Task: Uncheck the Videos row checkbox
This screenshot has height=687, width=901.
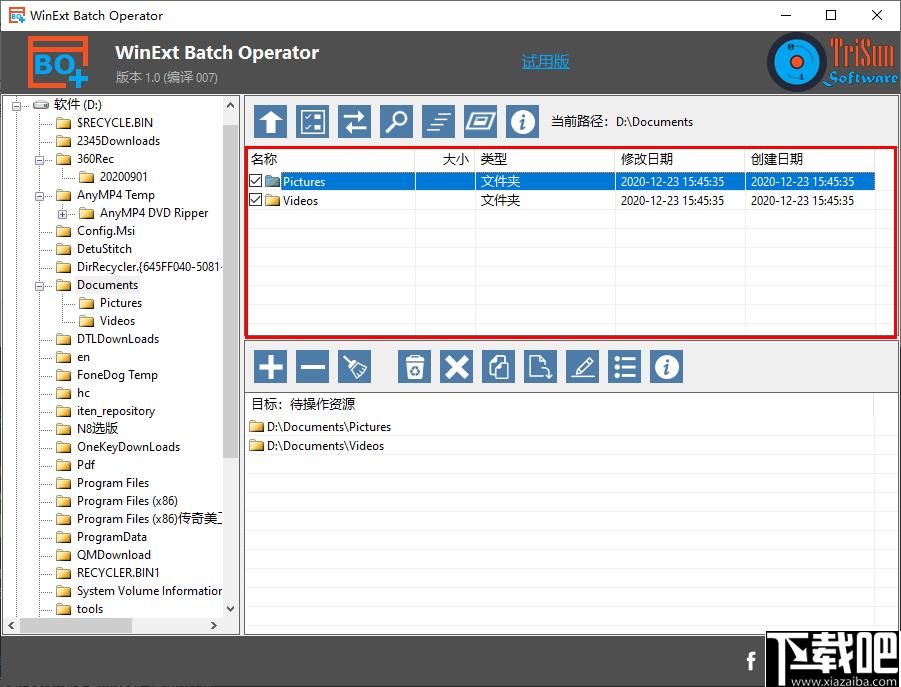Action: 256,200
